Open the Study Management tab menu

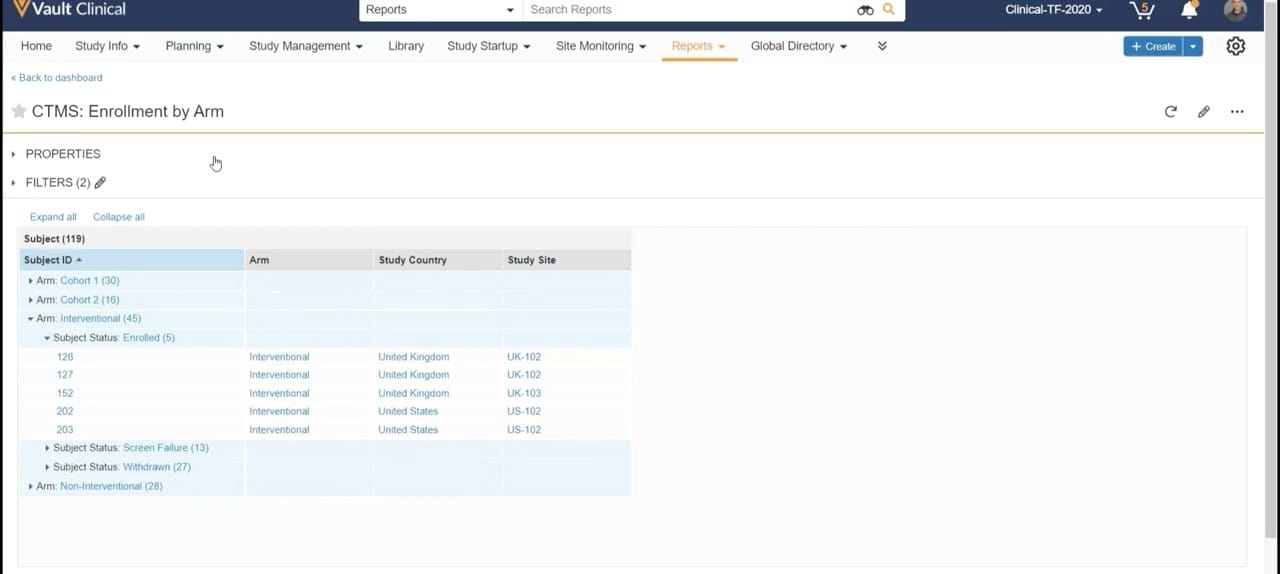pyautogui.click(x=306, y=46)
